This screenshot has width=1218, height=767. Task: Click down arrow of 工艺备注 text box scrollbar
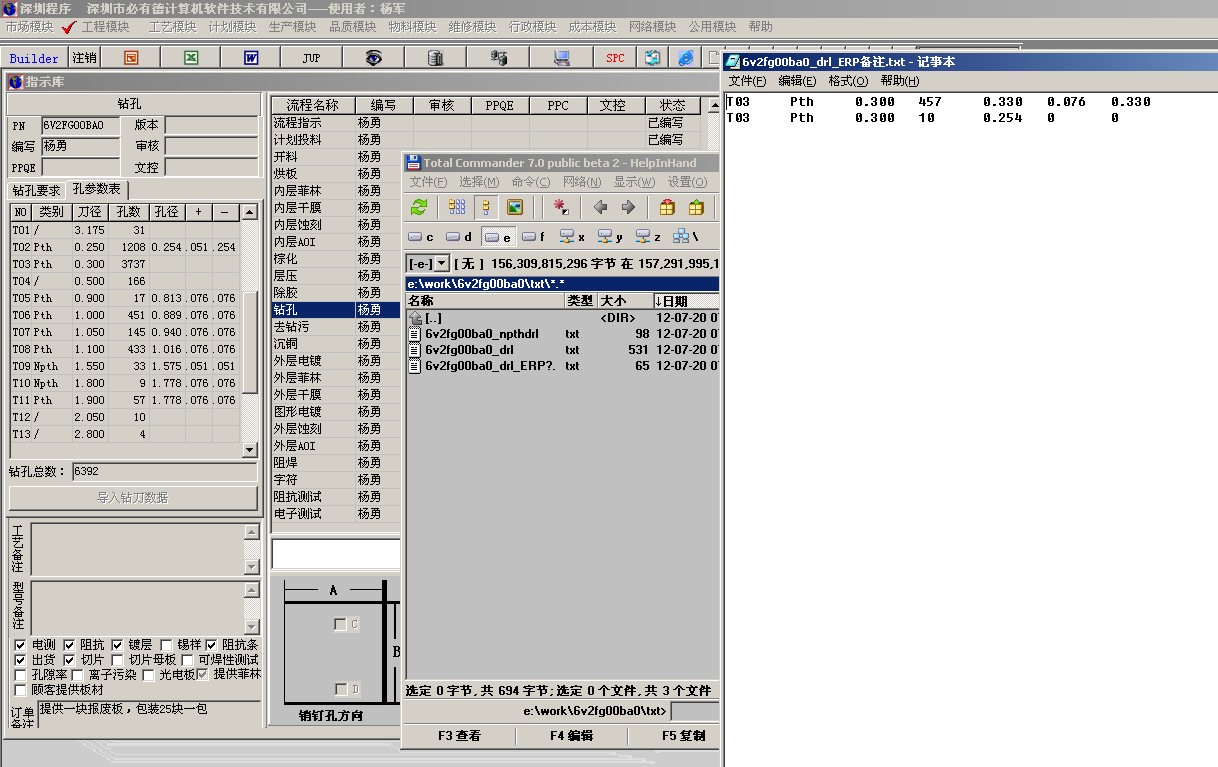pyautogui.click(x=251, y=567)
